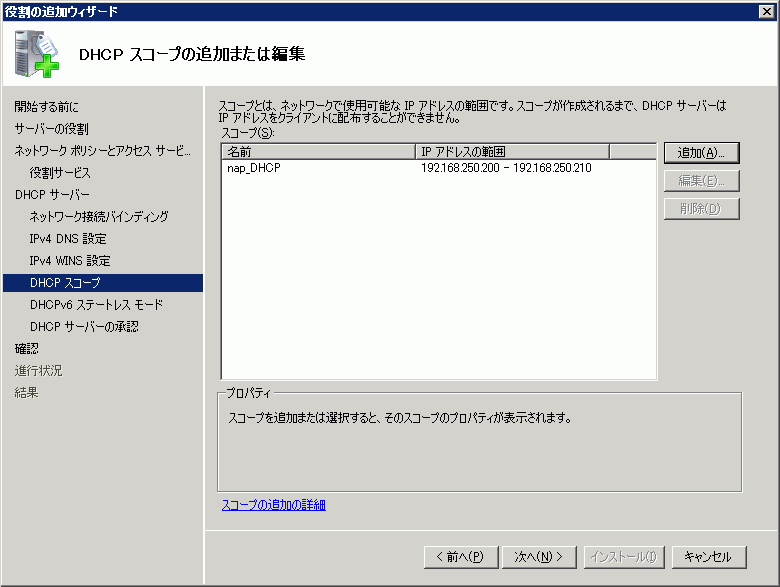The height and width of the screenshot is (587, 780).
Task: Click the 追加(A)... button
Action: (x=701, y=153)
